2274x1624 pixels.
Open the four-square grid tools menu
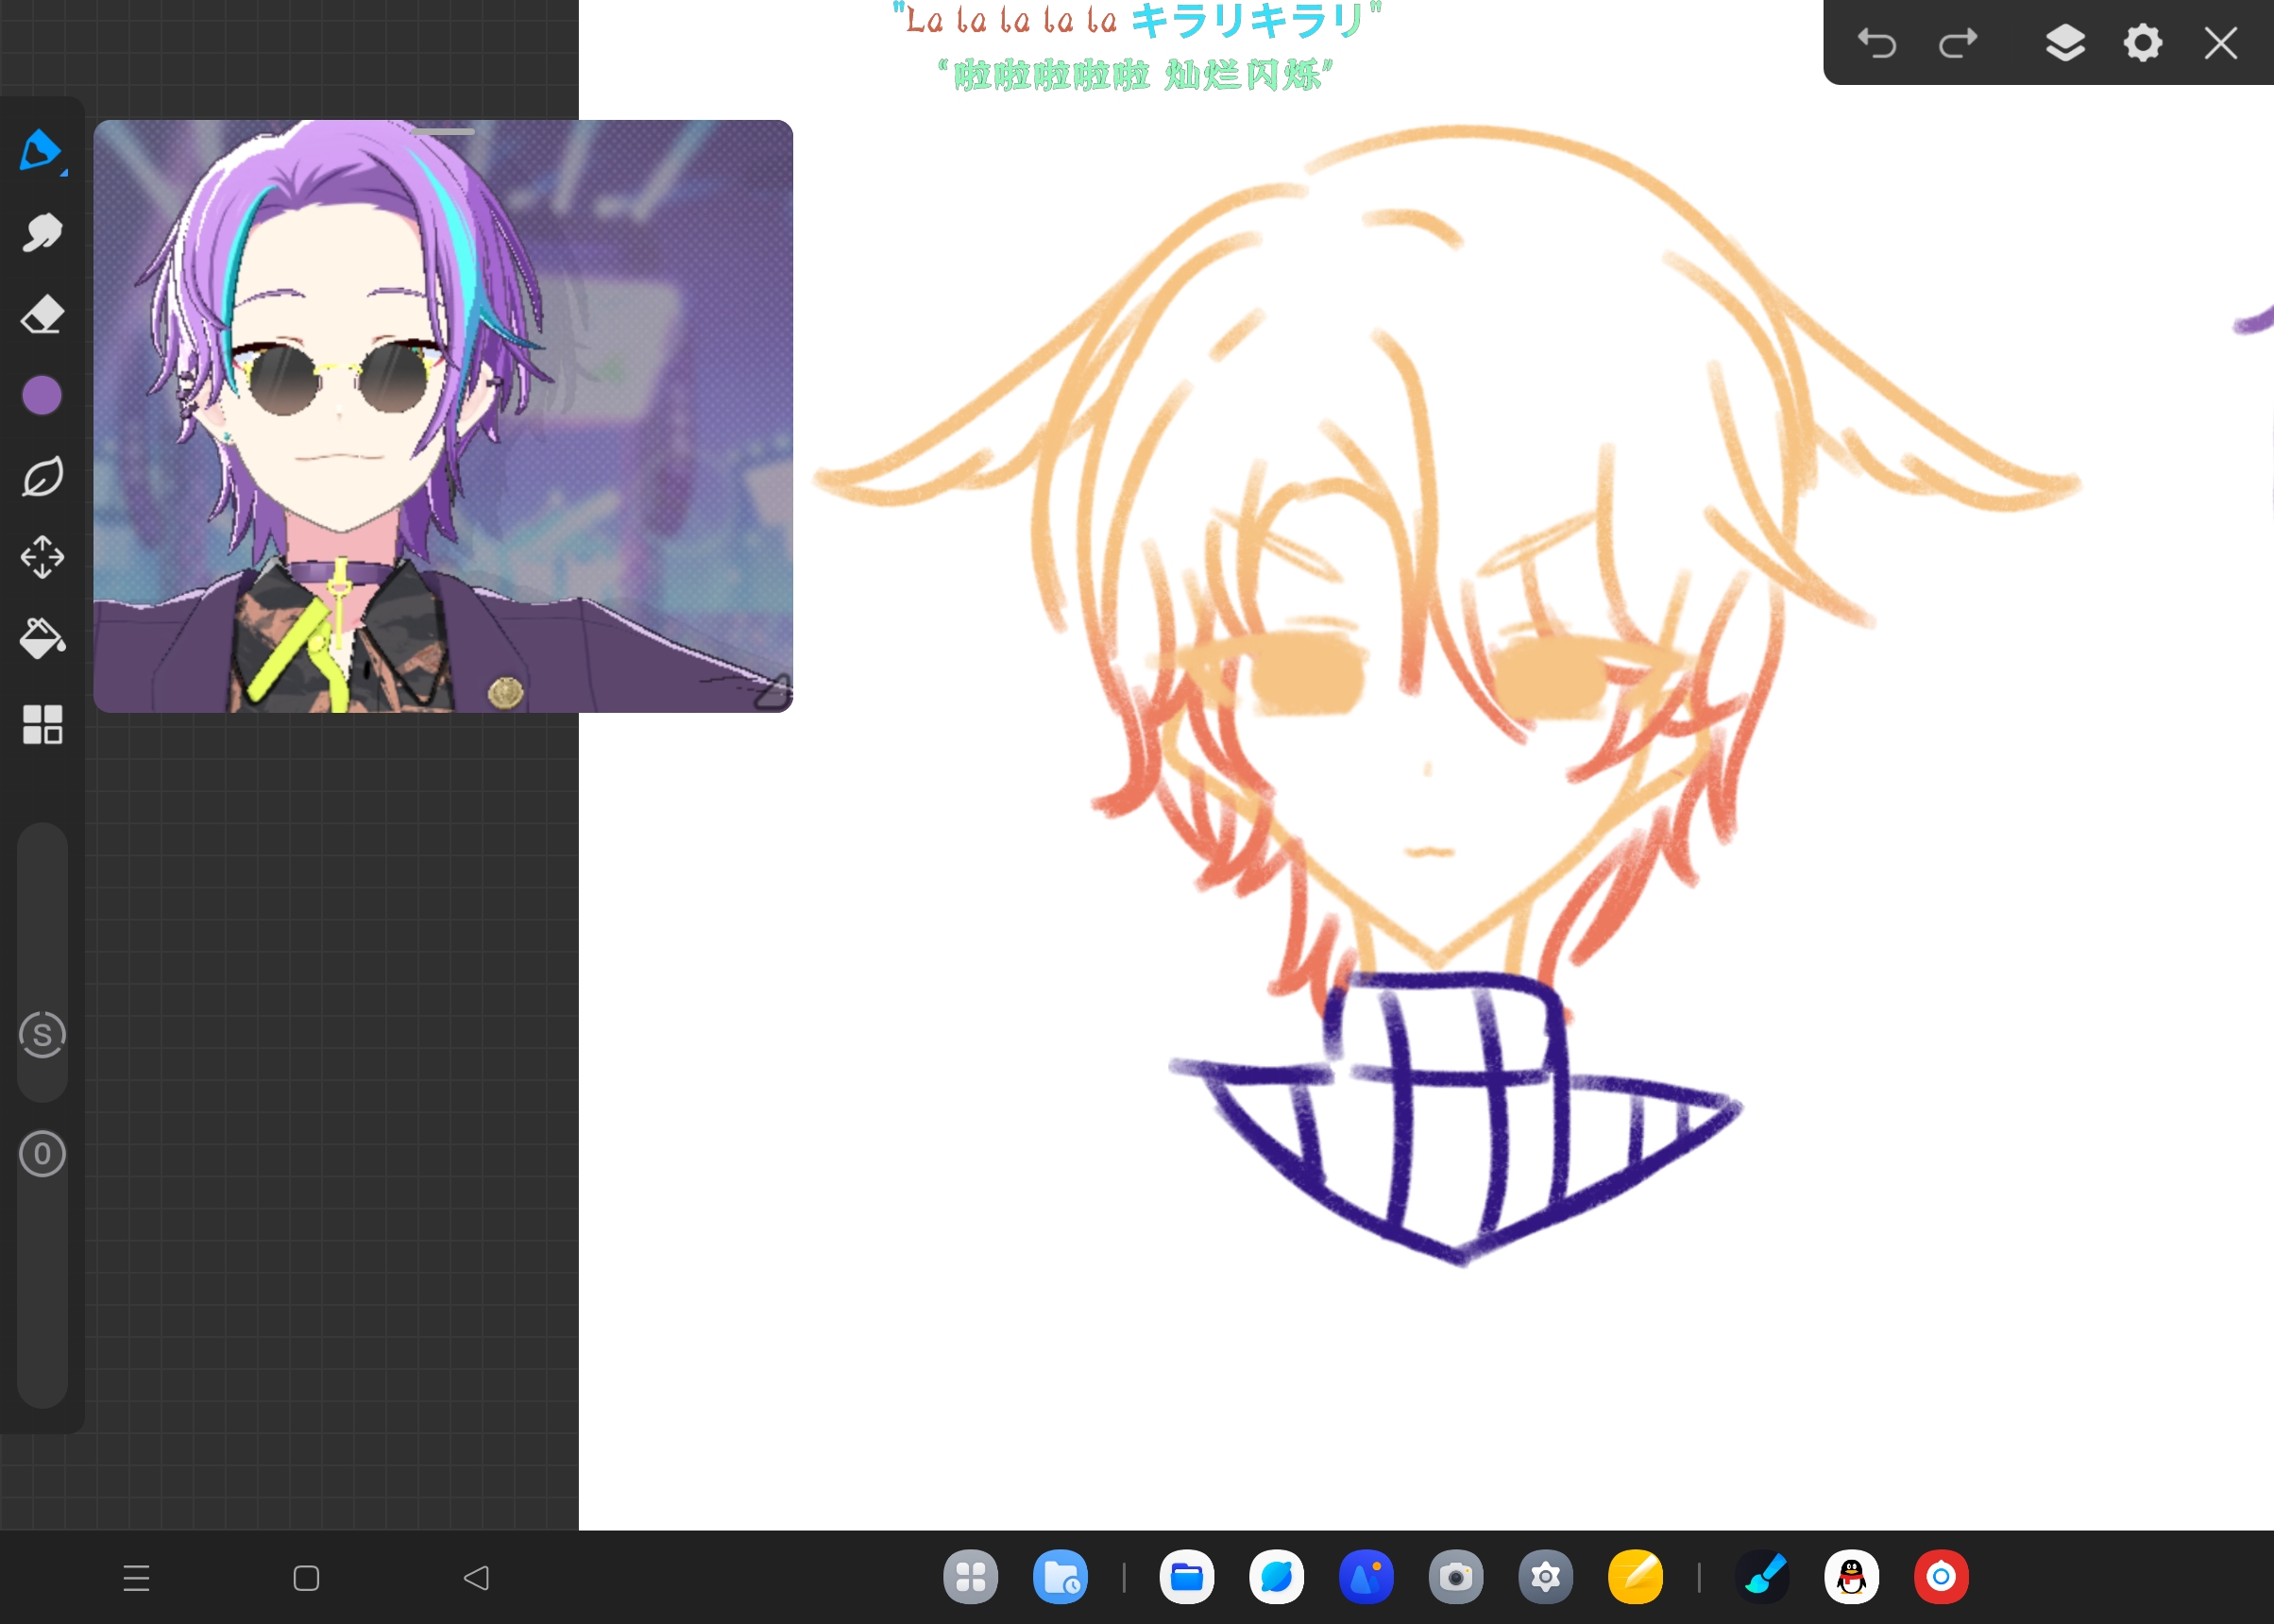tap(42, 724)
